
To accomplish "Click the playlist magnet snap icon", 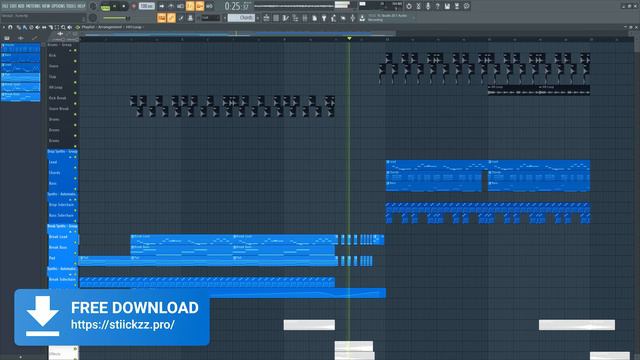I will pyautogui.click(x=10, y=27).
